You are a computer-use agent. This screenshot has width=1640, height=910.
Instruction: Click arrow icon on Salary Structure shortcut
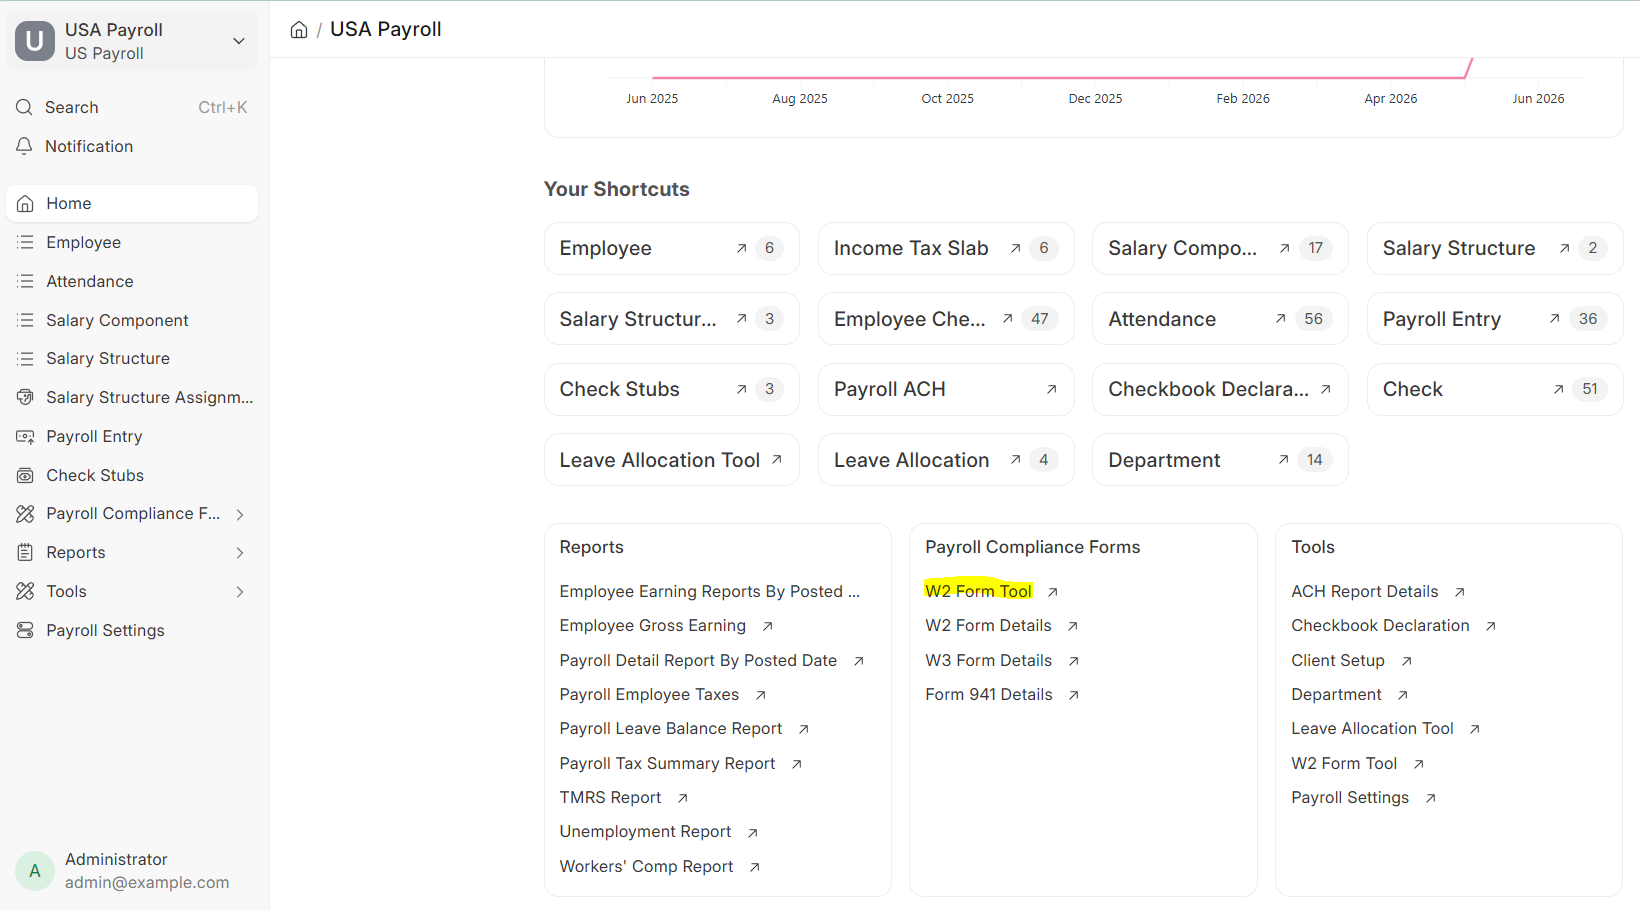pyautogui.click(x=1564, y=248)
